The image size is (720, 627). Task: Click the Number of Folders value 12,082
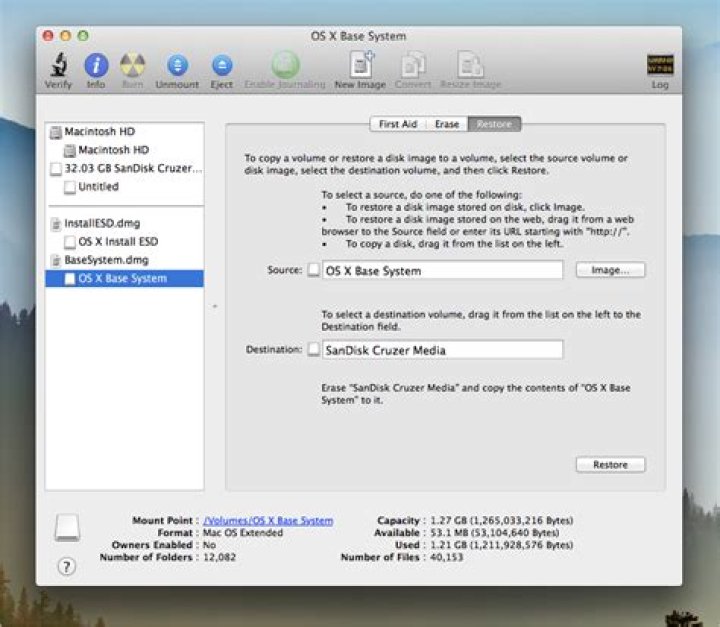219,557
